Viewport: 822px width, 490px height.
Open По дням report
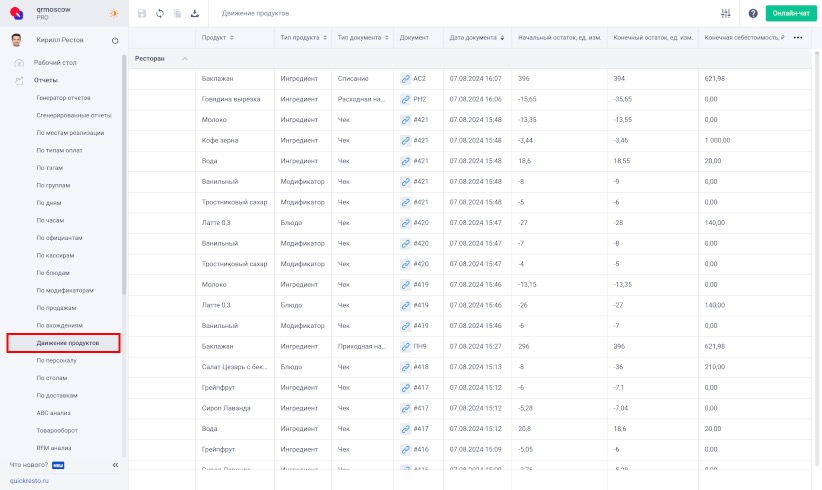(x=49, y=203)
